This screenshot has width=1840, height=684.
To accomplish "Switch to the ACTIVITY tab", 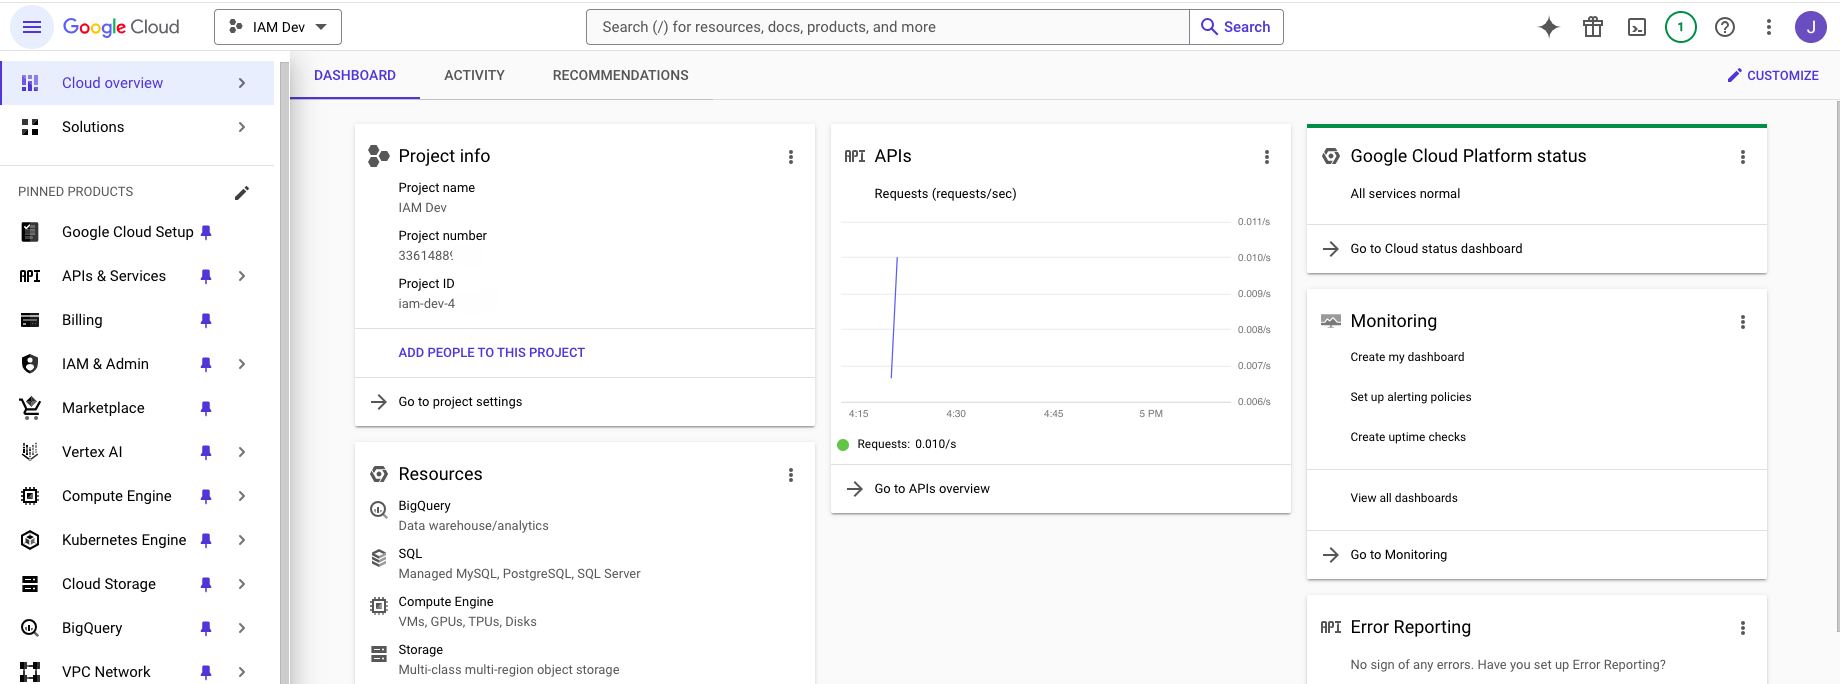I will (x=474, y=75).
